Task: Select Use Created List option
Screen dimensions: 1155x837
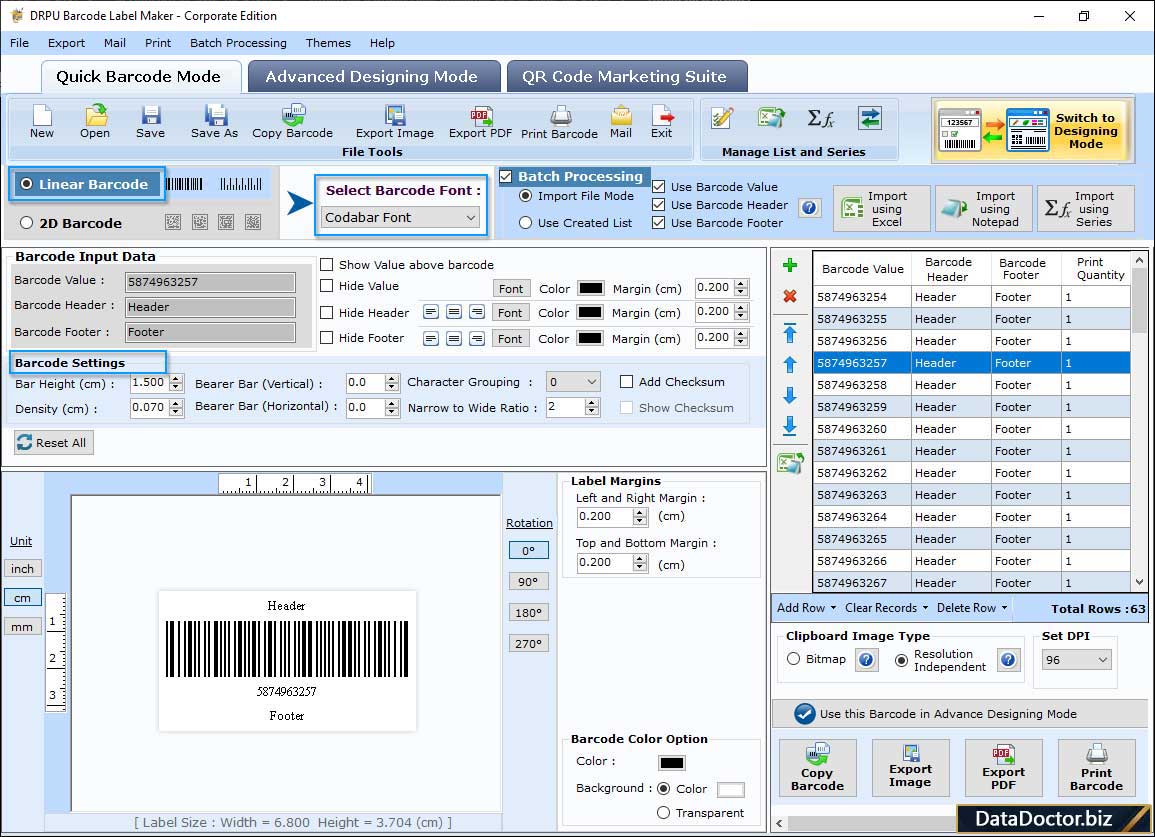Action: pos(525,223)
